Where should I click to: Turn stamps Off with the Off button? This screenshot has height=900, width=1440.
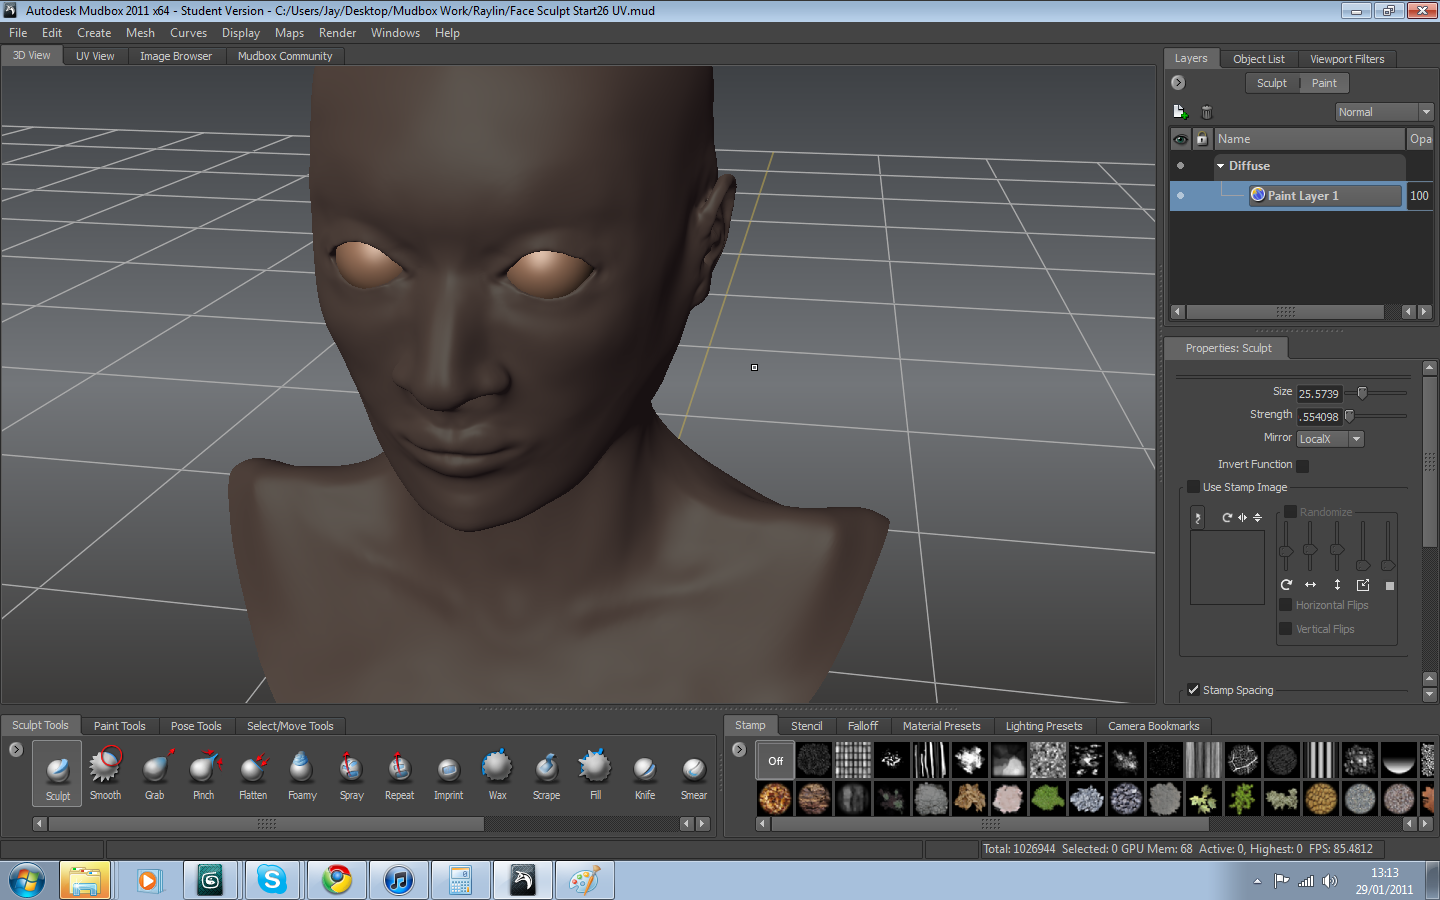pos(775,760)
